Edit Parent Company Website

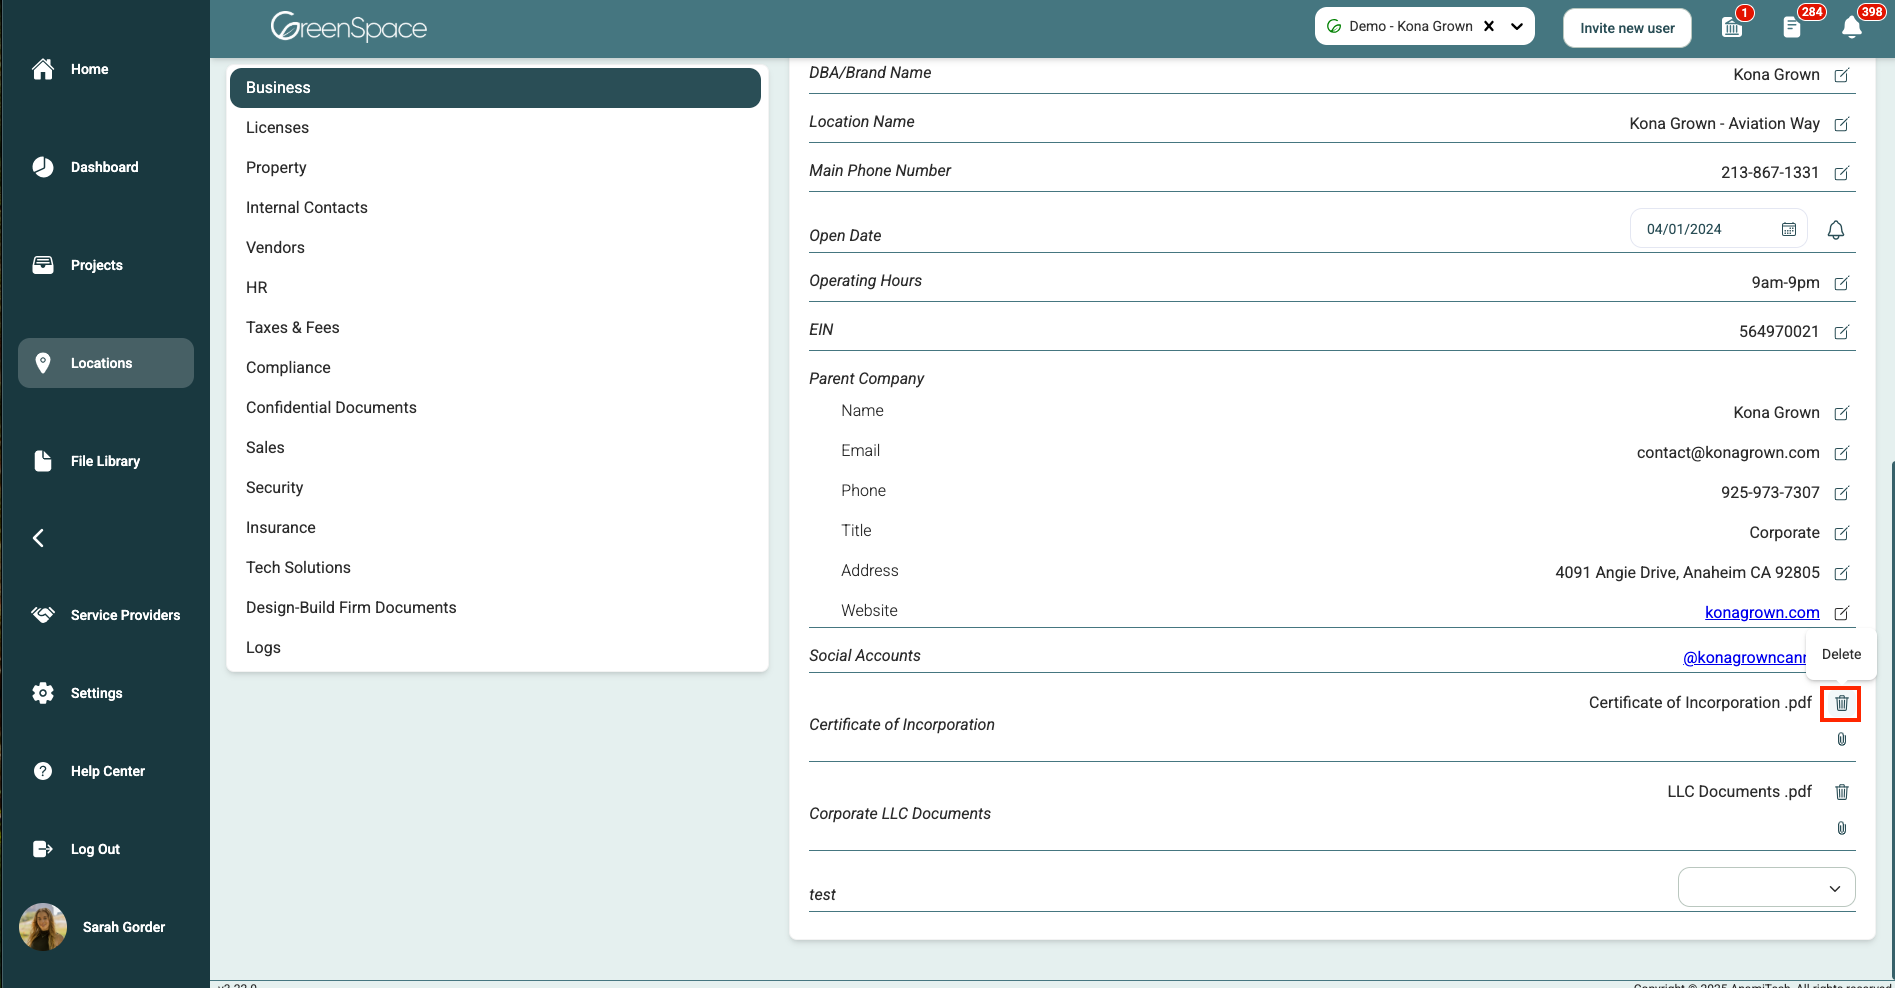[1842, 613]
